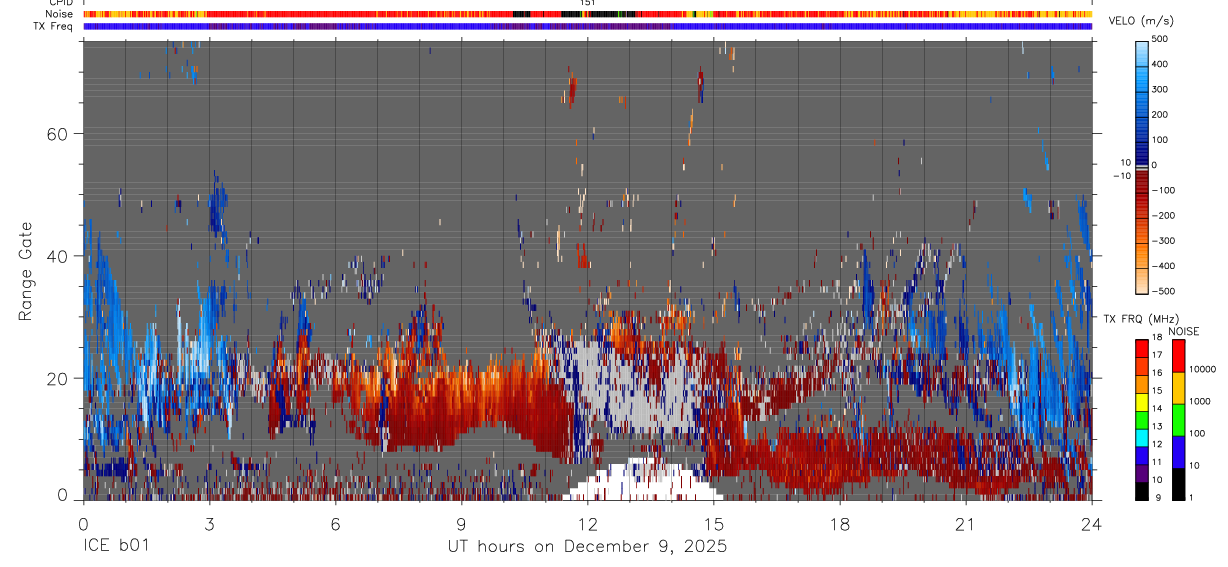
Task: Click hour tick '6' on the time axis
Action: (335, 524)
